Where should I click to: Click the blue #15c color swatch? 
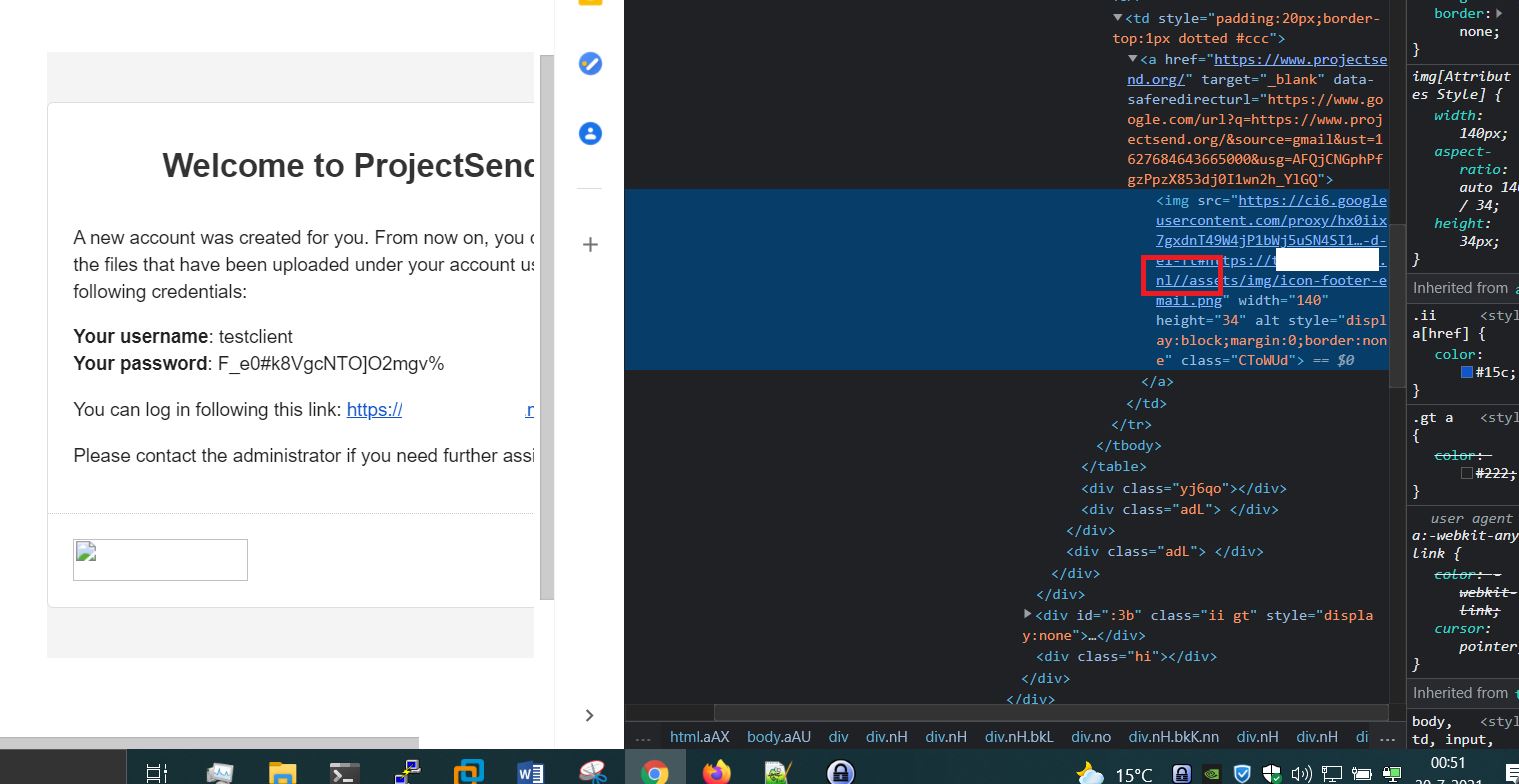(x=1466, y=371)
